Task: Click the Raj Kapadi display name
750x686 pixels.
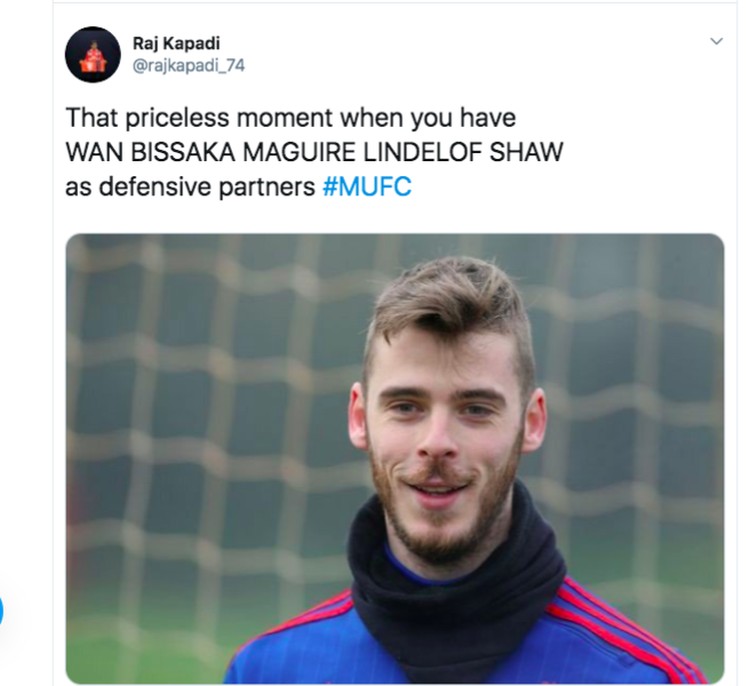Action: click(x=176, y=43)
